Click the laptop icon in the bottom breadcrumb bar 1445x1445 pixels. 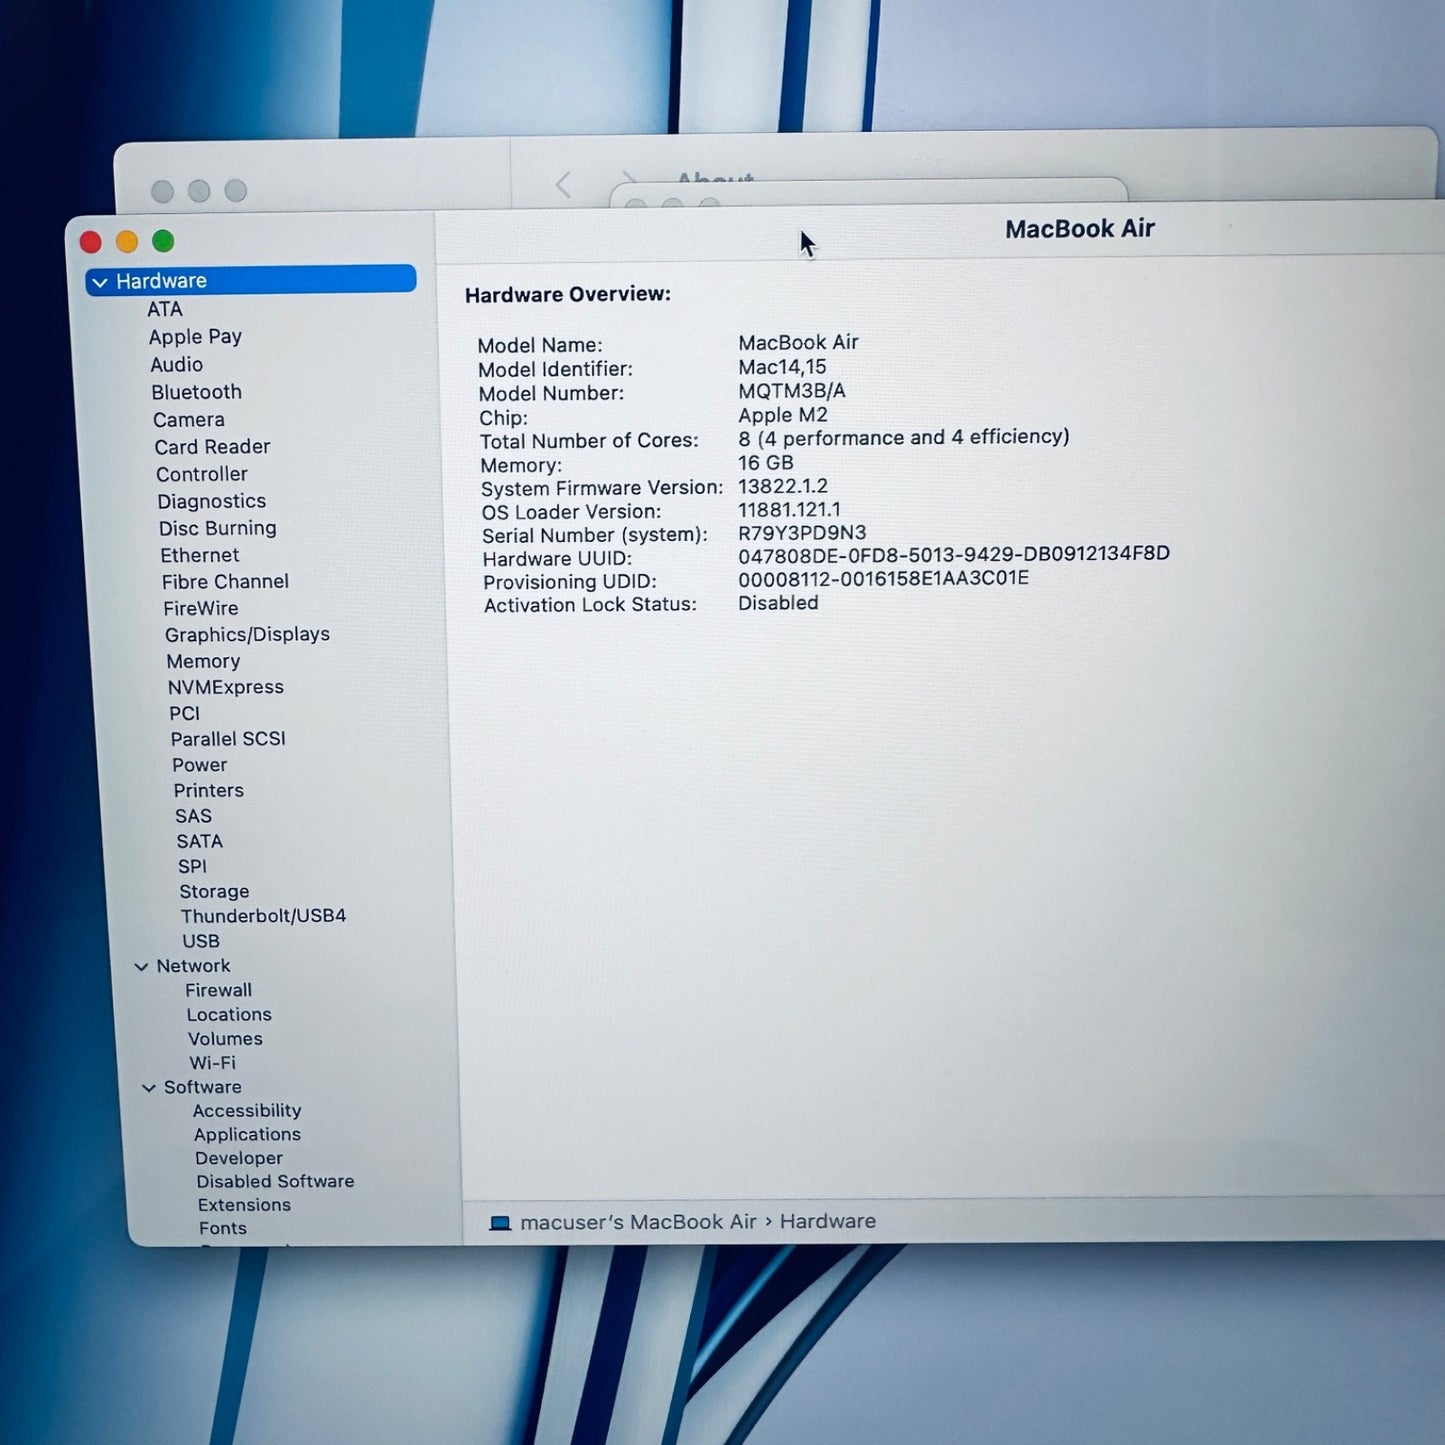pyautogui.click(x=499, y=1221)
